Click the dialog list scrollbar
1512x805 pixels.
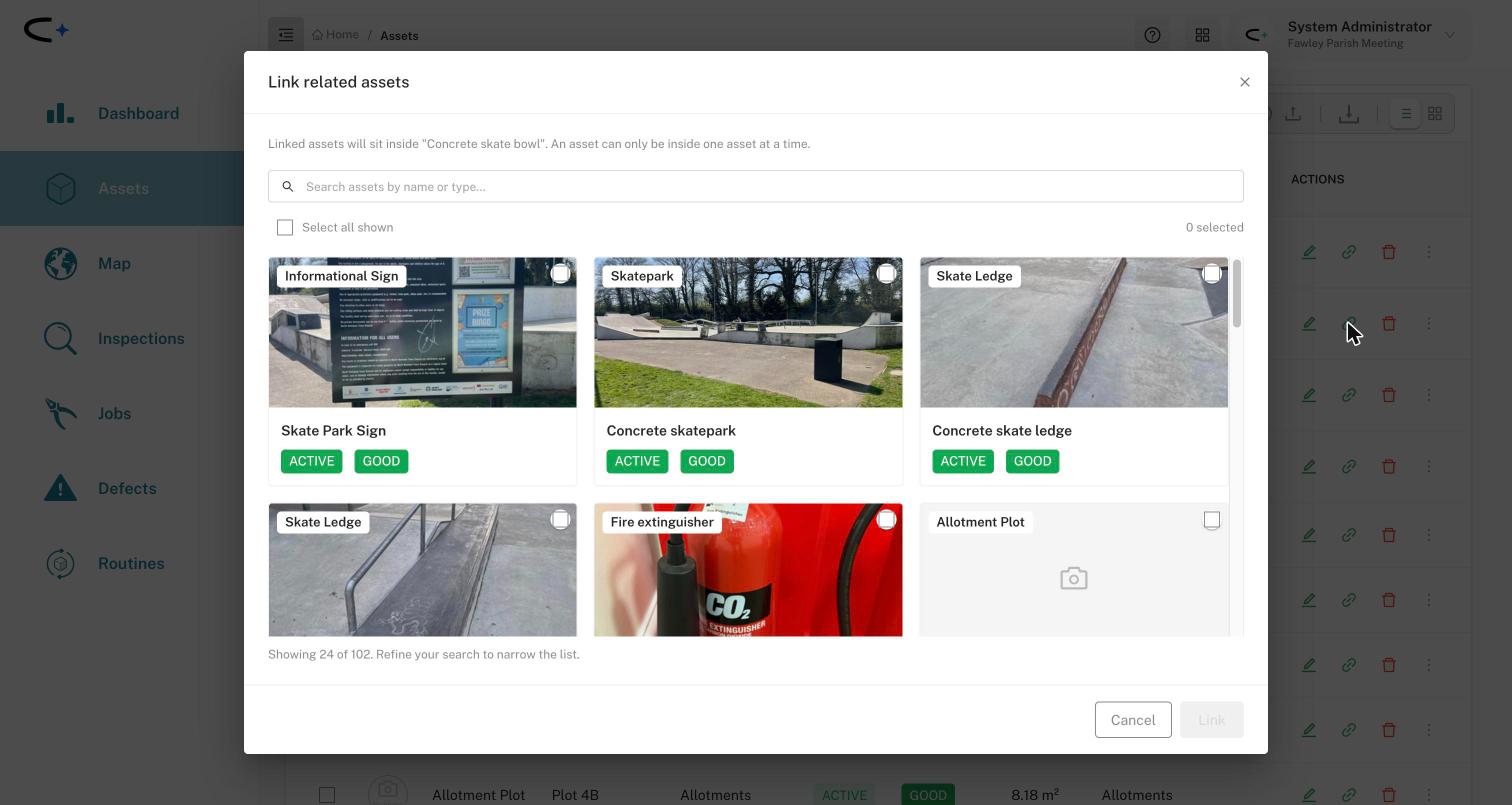(x=1237, y=294)
